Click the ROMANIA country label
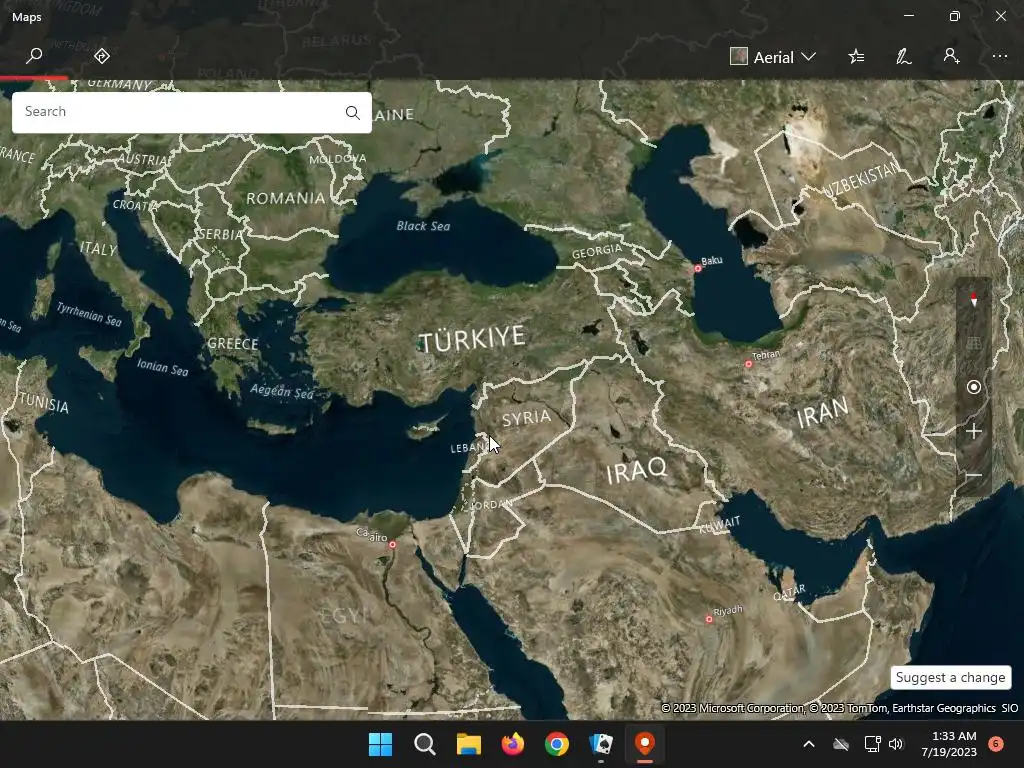The height and width of the screenshot is (768, 1024). 285,198
